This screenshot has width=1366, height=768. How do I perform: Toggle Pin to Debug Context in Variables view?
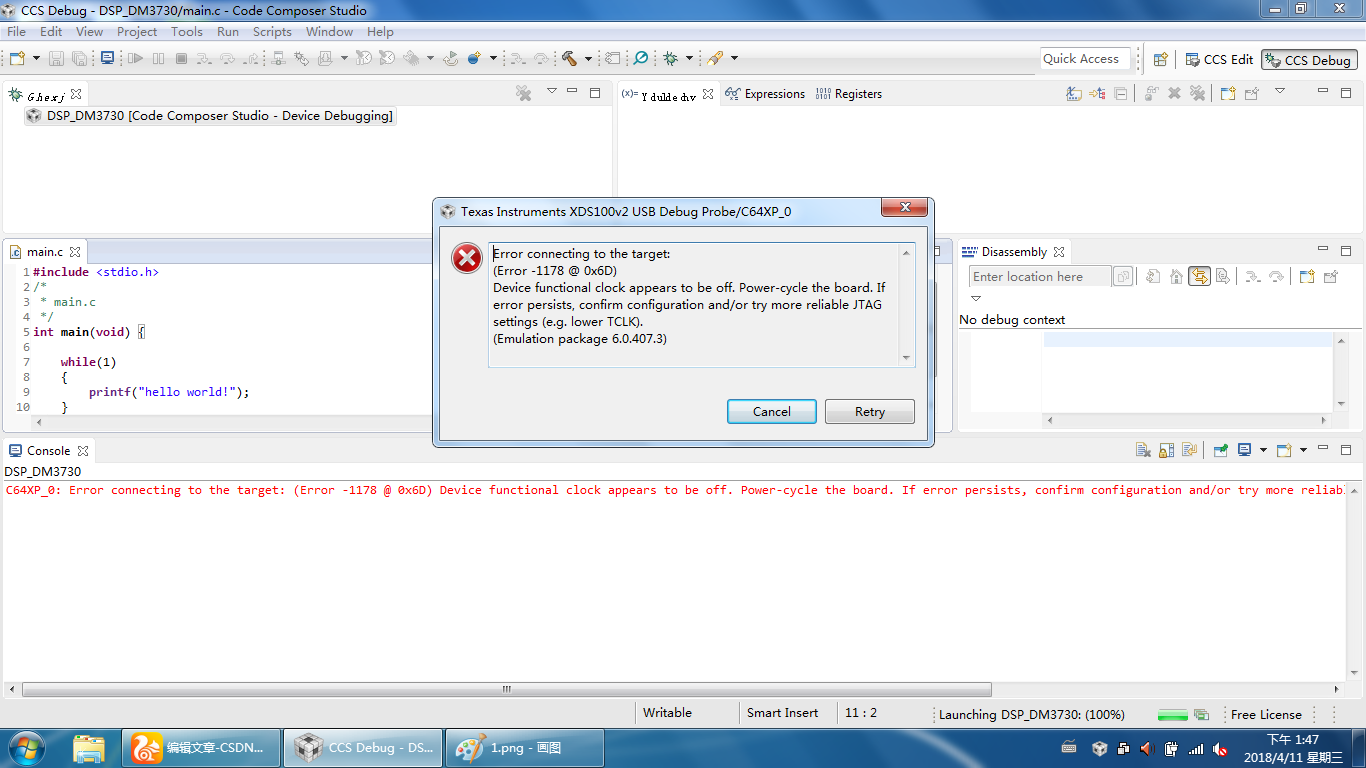coord(1252,93)
